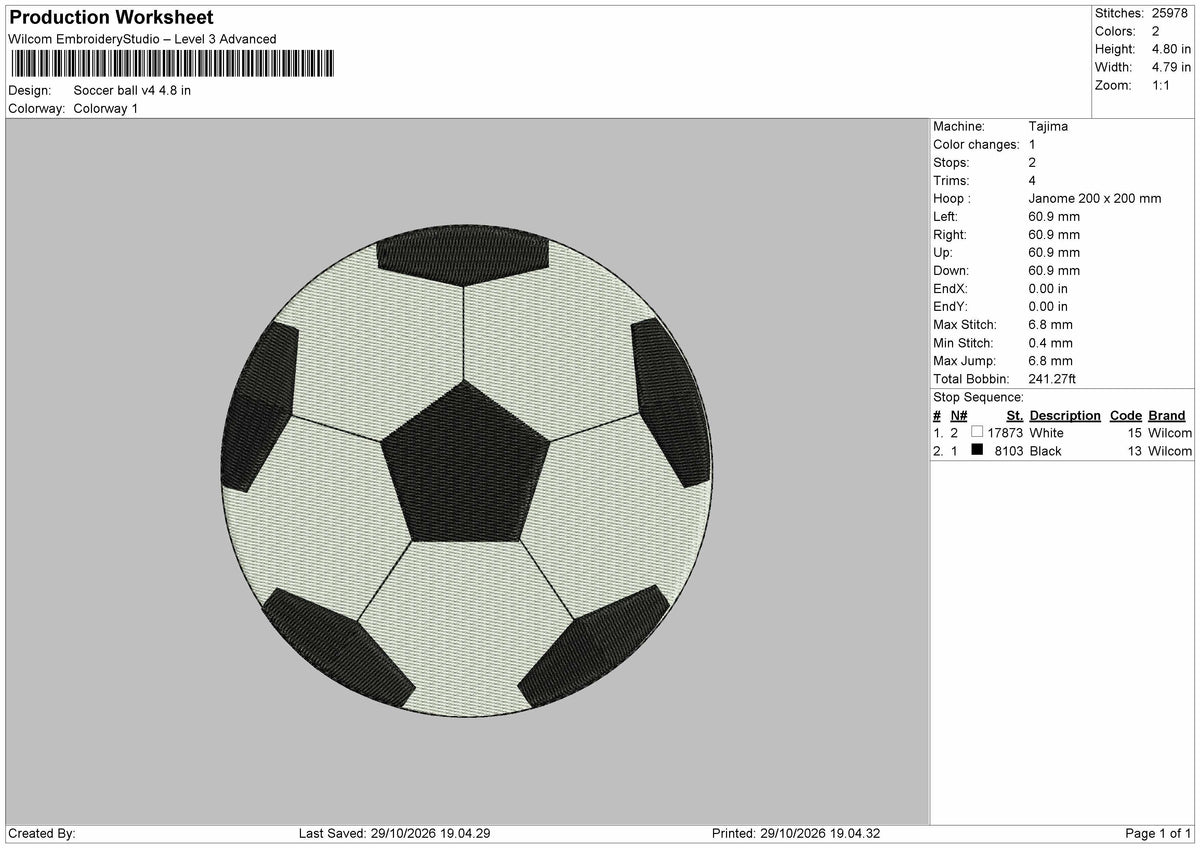This screenshot has height=848, width=1200.
Task: Click the Min Stitch value '0.4 mm'
Action: coord(1051,342)
